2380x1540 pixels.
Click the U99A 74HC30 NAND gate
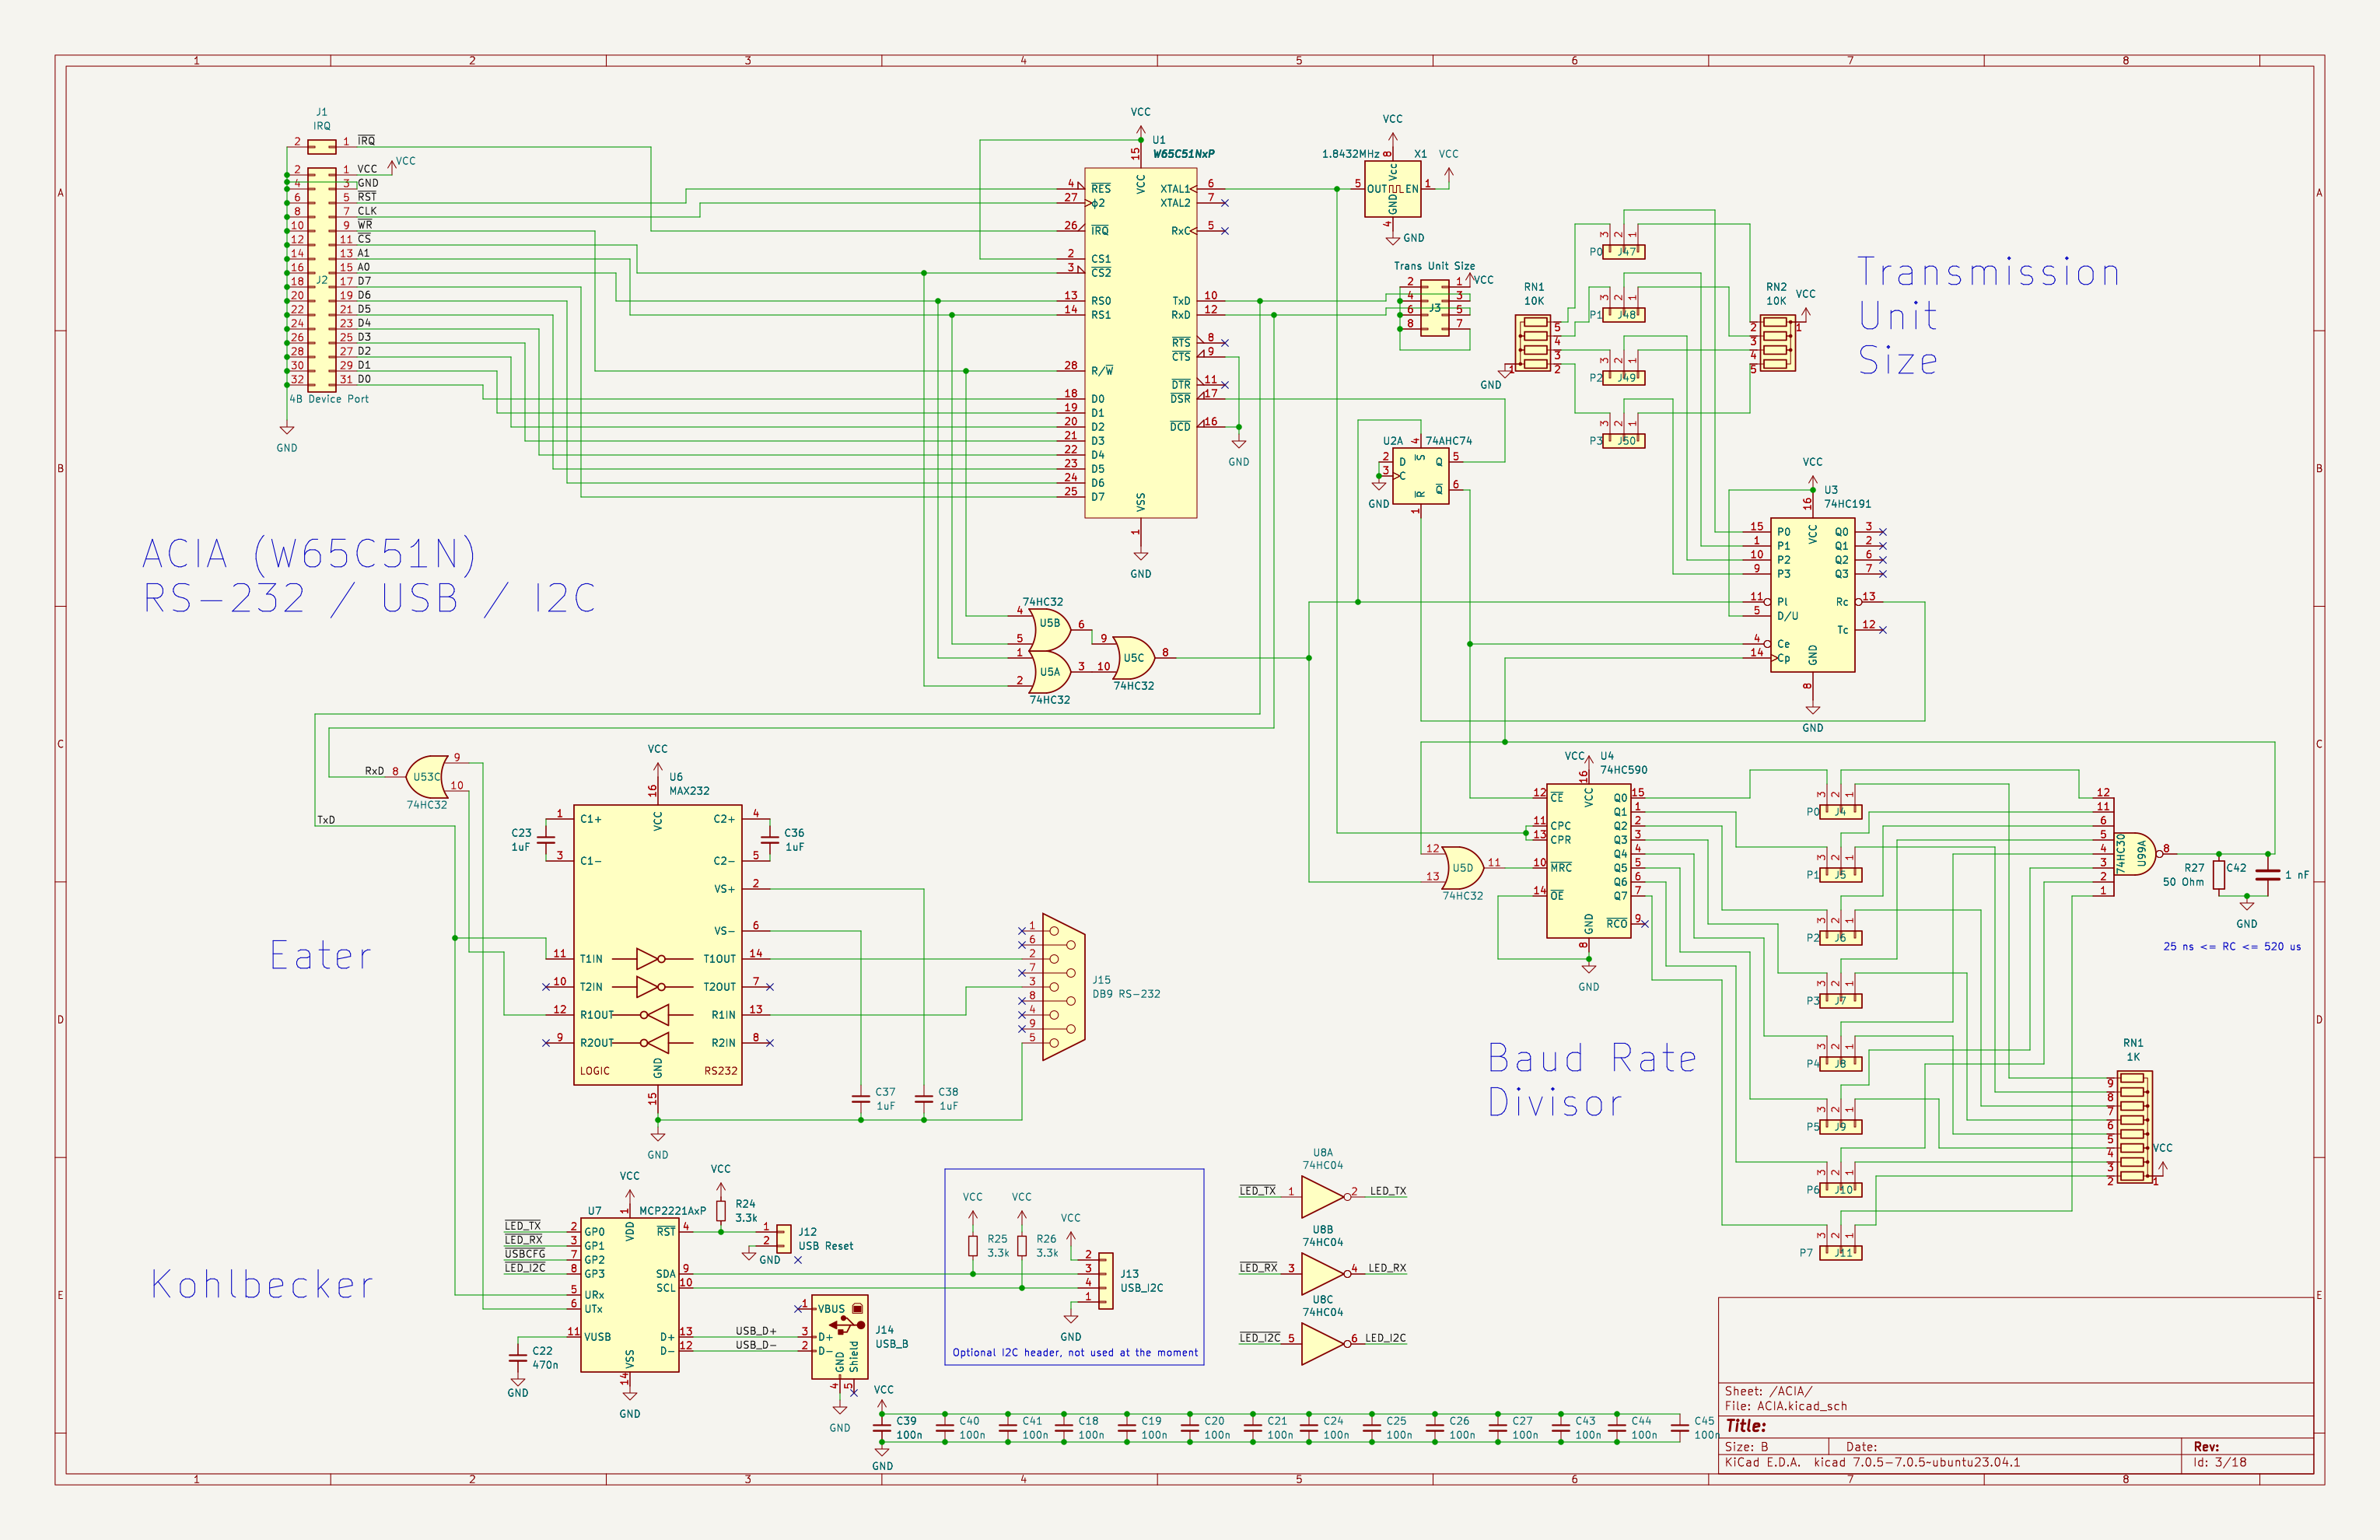pyautogui.click(x=2135, y=854)
